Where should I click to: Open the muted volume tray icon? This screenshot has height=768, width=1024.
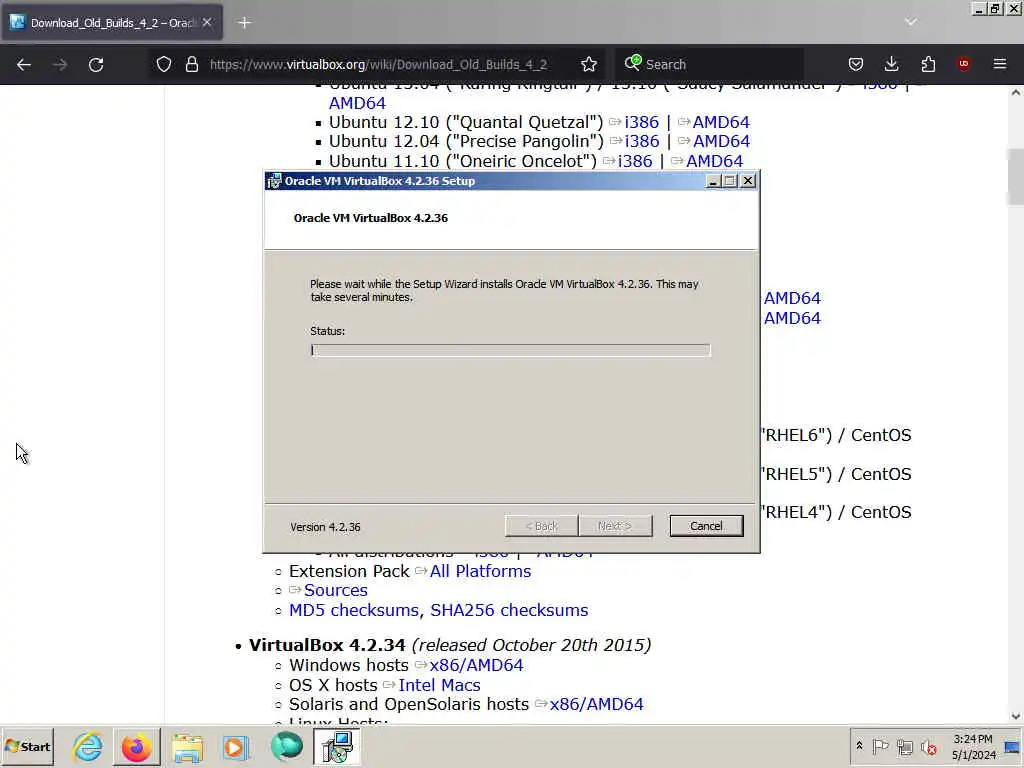pos(928,746)
